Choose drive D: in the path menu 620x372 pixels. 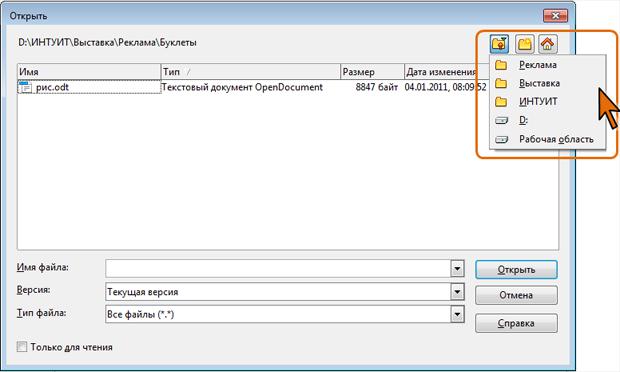548,120
